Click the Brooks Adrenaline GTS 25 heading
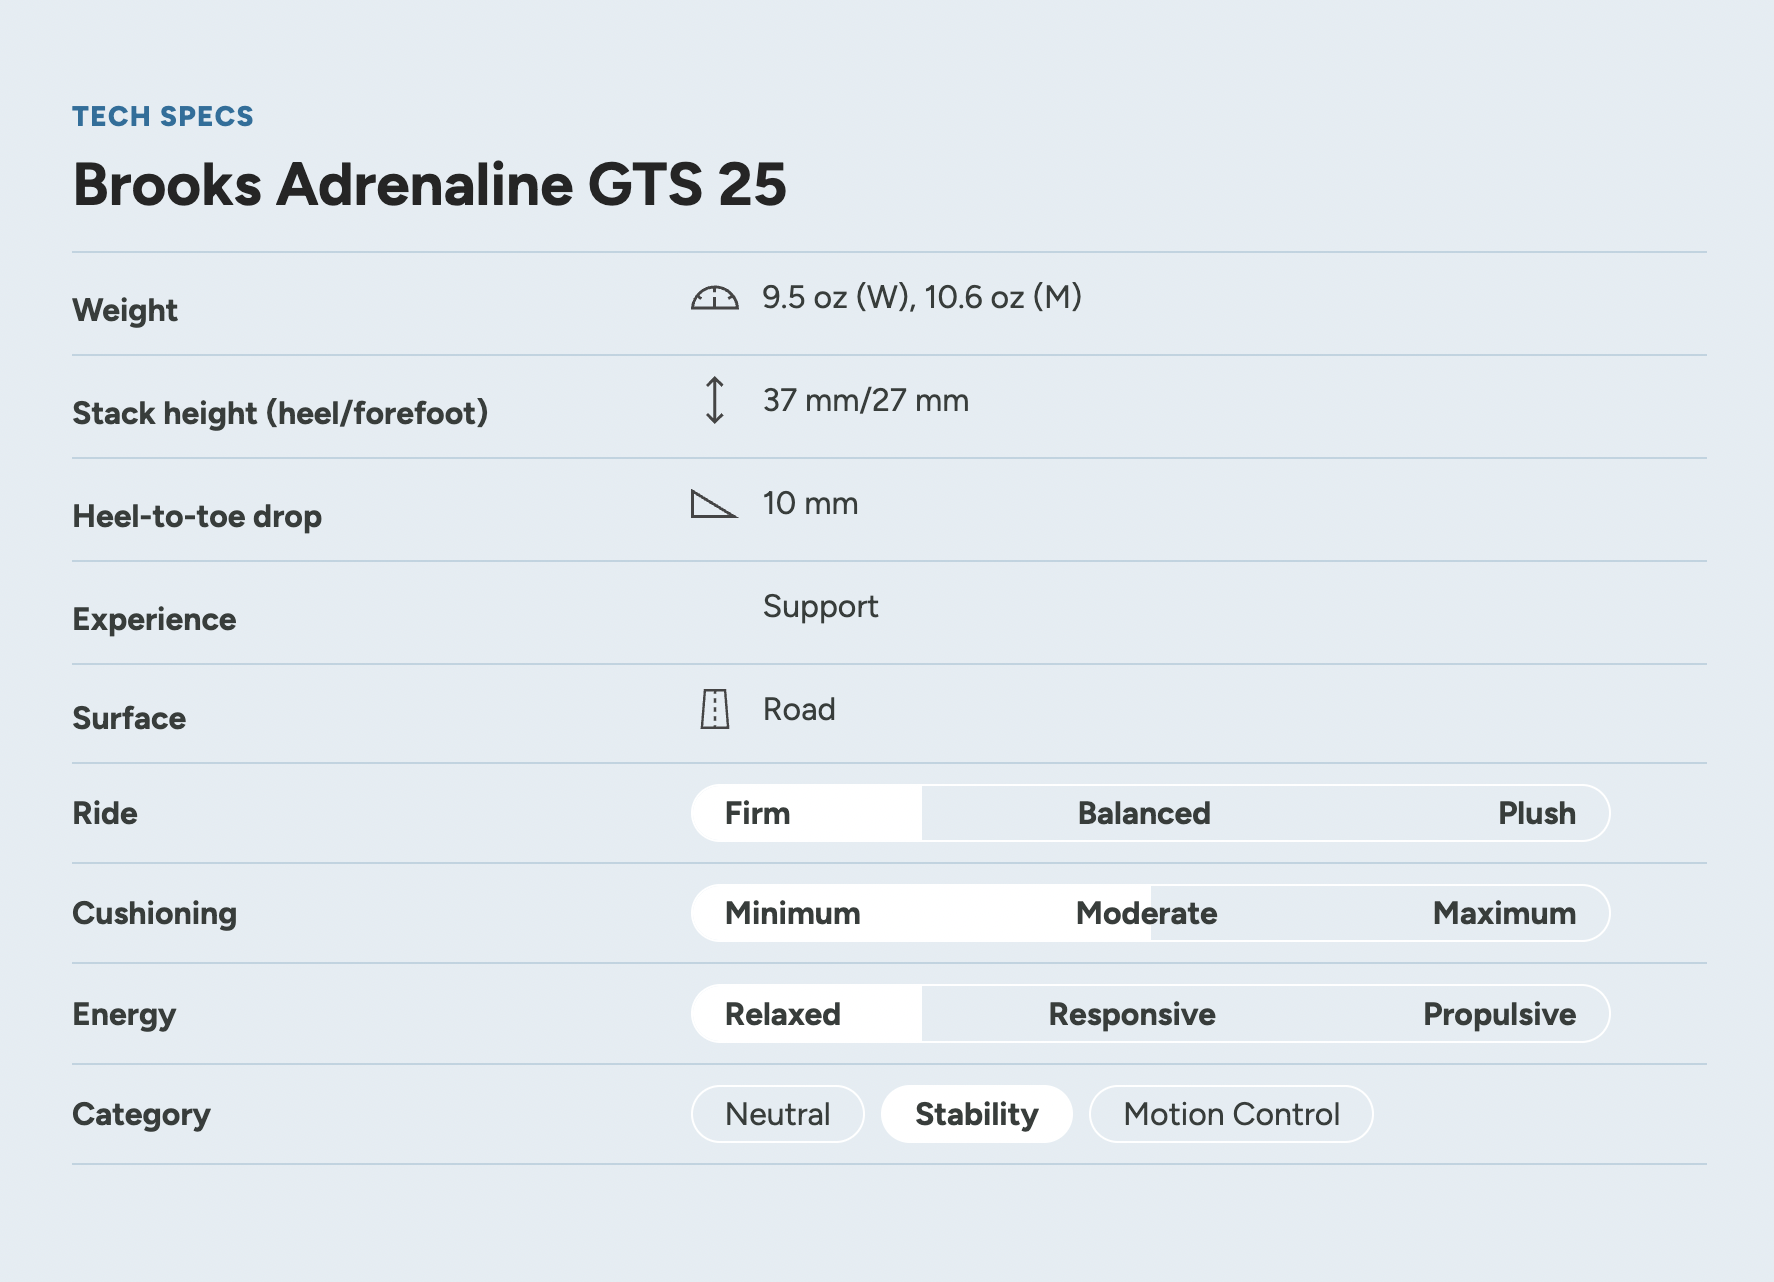 tap(430, 185)
